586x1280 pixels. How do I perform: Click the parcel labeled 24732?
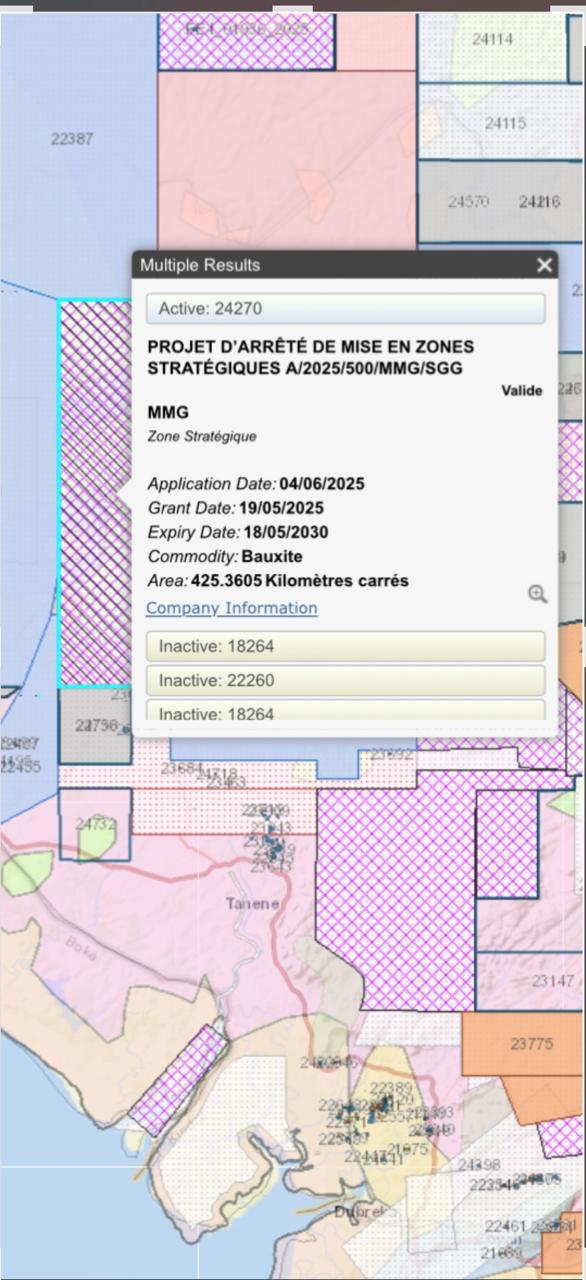(96, 824)
